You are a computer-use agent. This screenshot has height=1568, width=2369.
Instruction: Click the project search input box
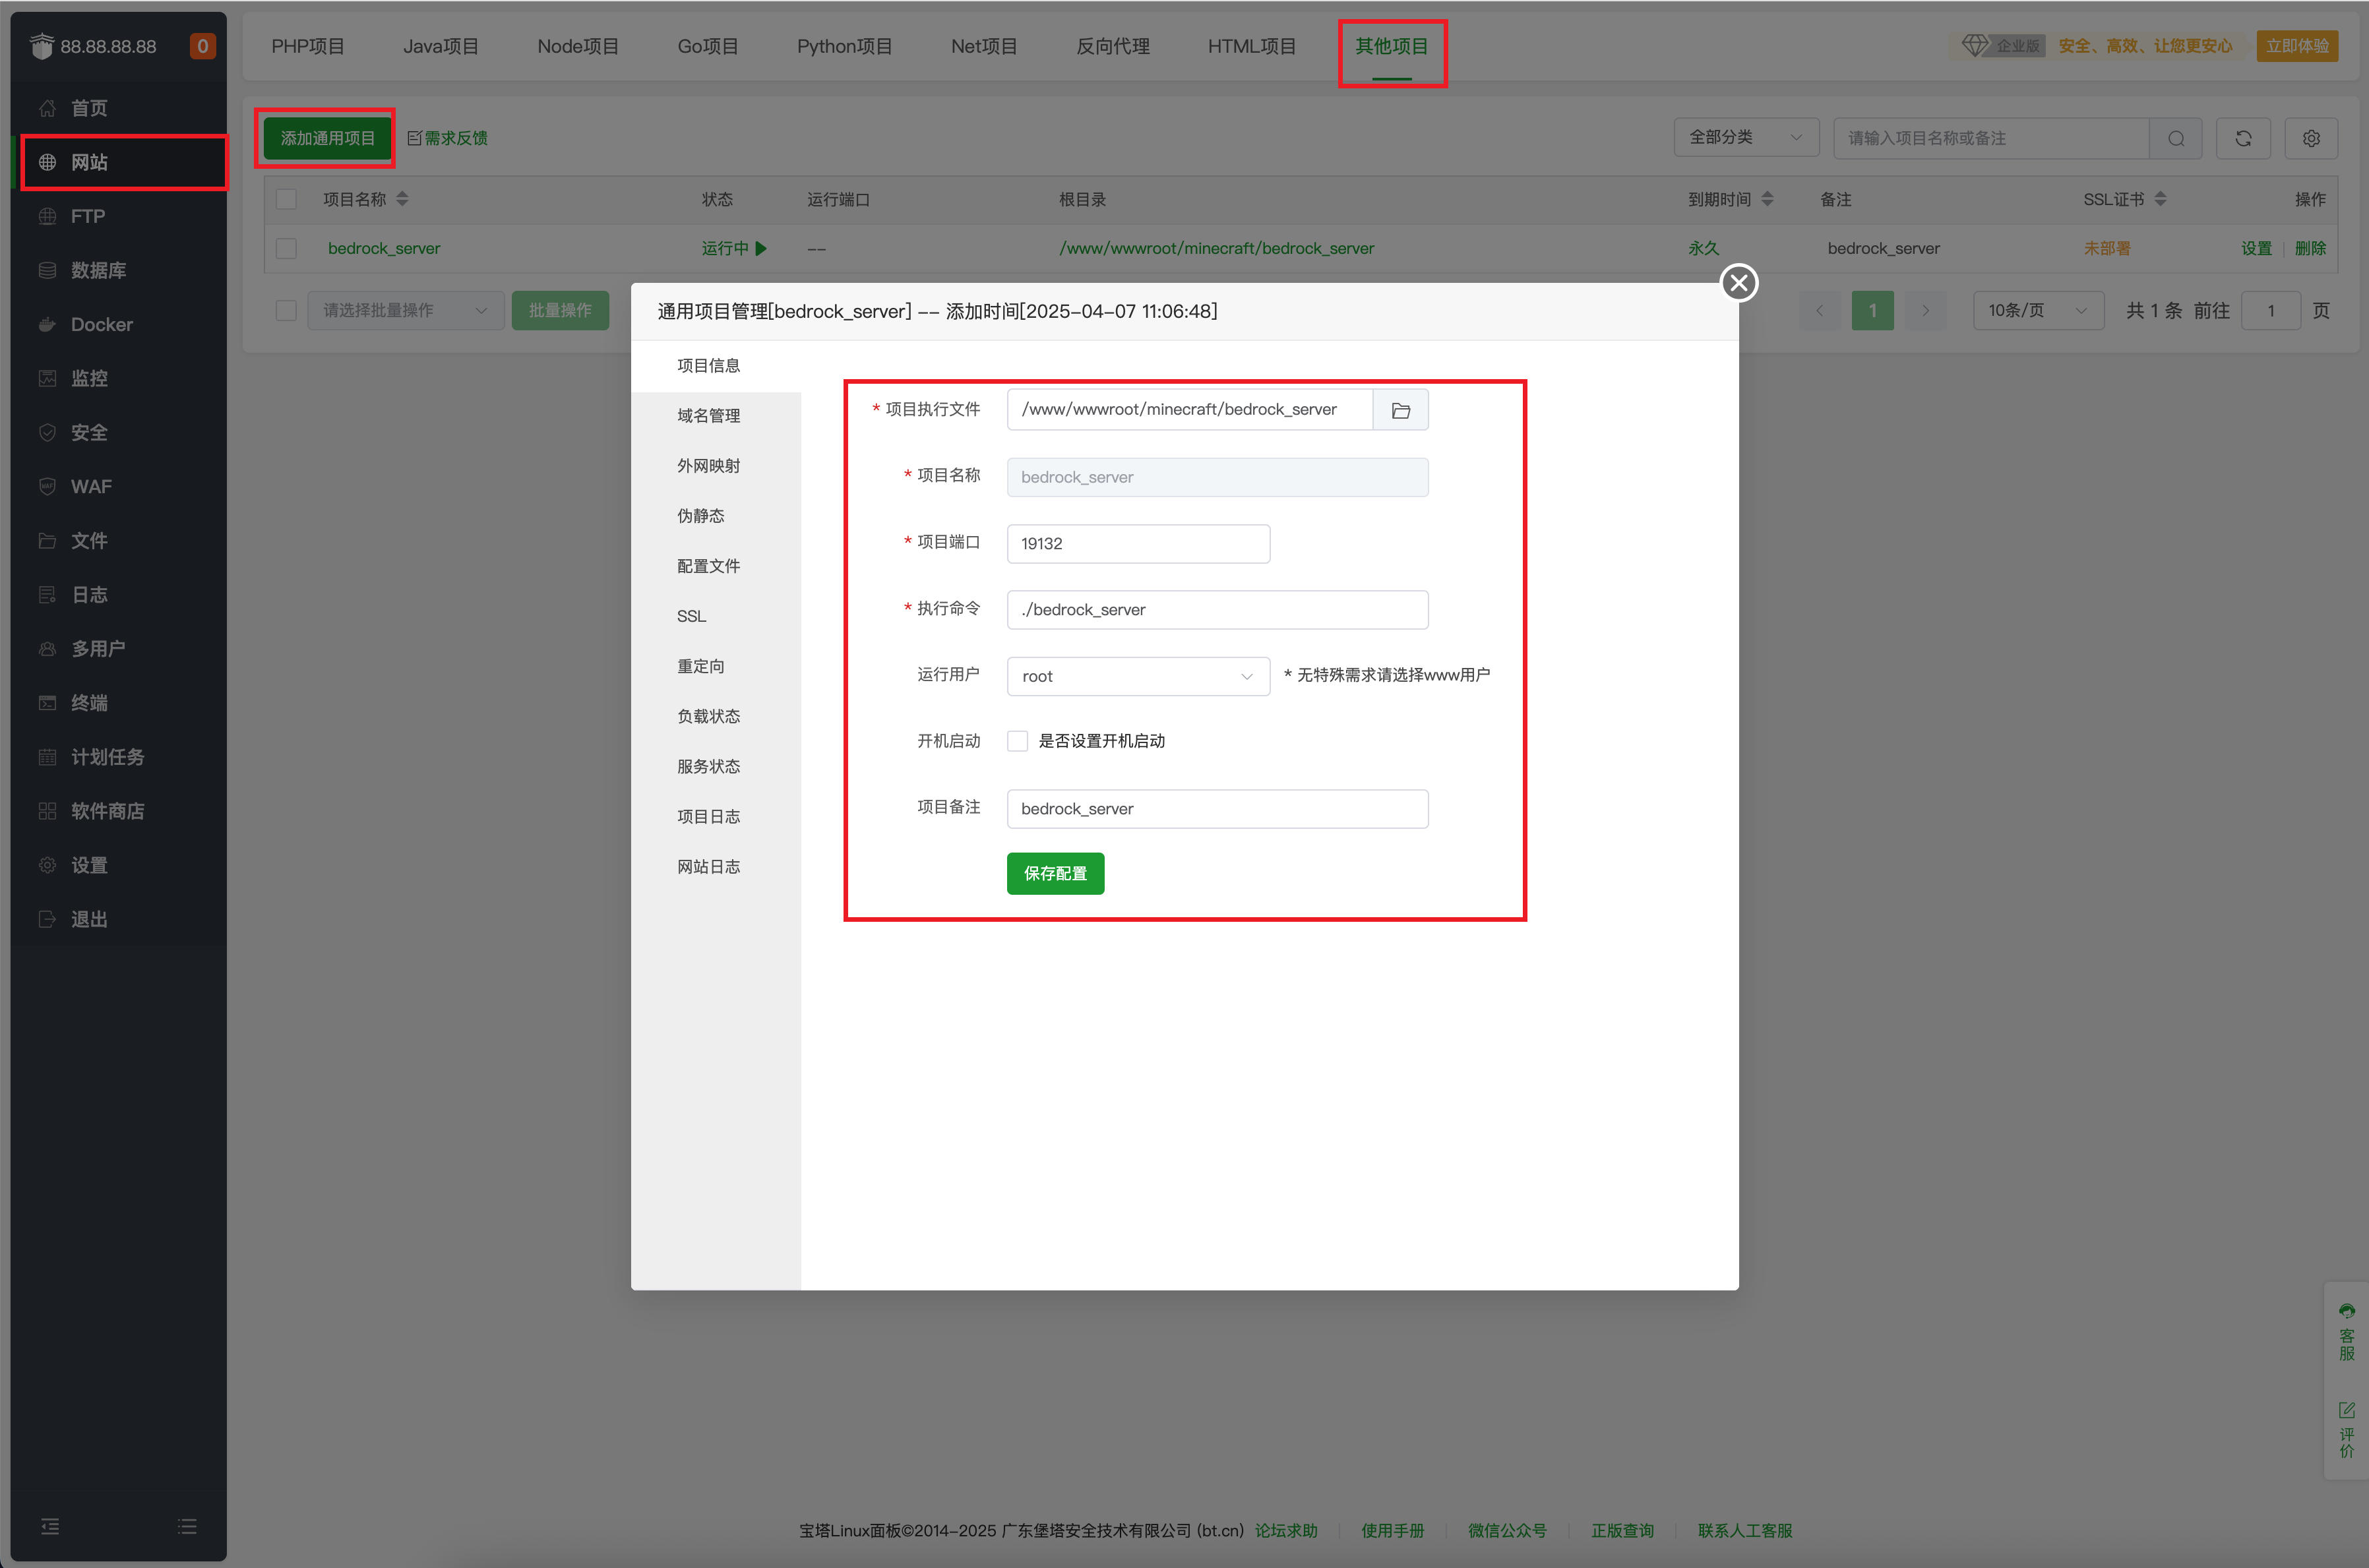[1991, 138]
